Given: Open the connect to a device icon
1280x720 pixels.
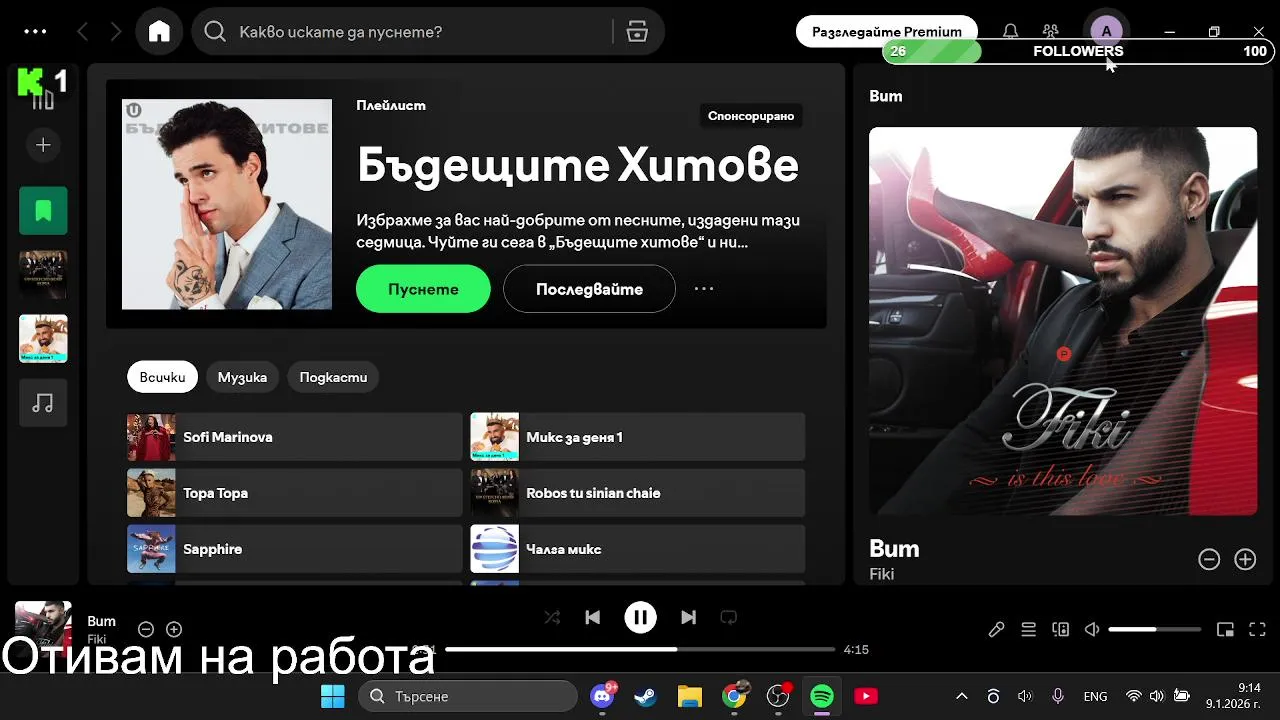Looking at the screenshot, I should pyautogui.click(x=1060, y=629).
